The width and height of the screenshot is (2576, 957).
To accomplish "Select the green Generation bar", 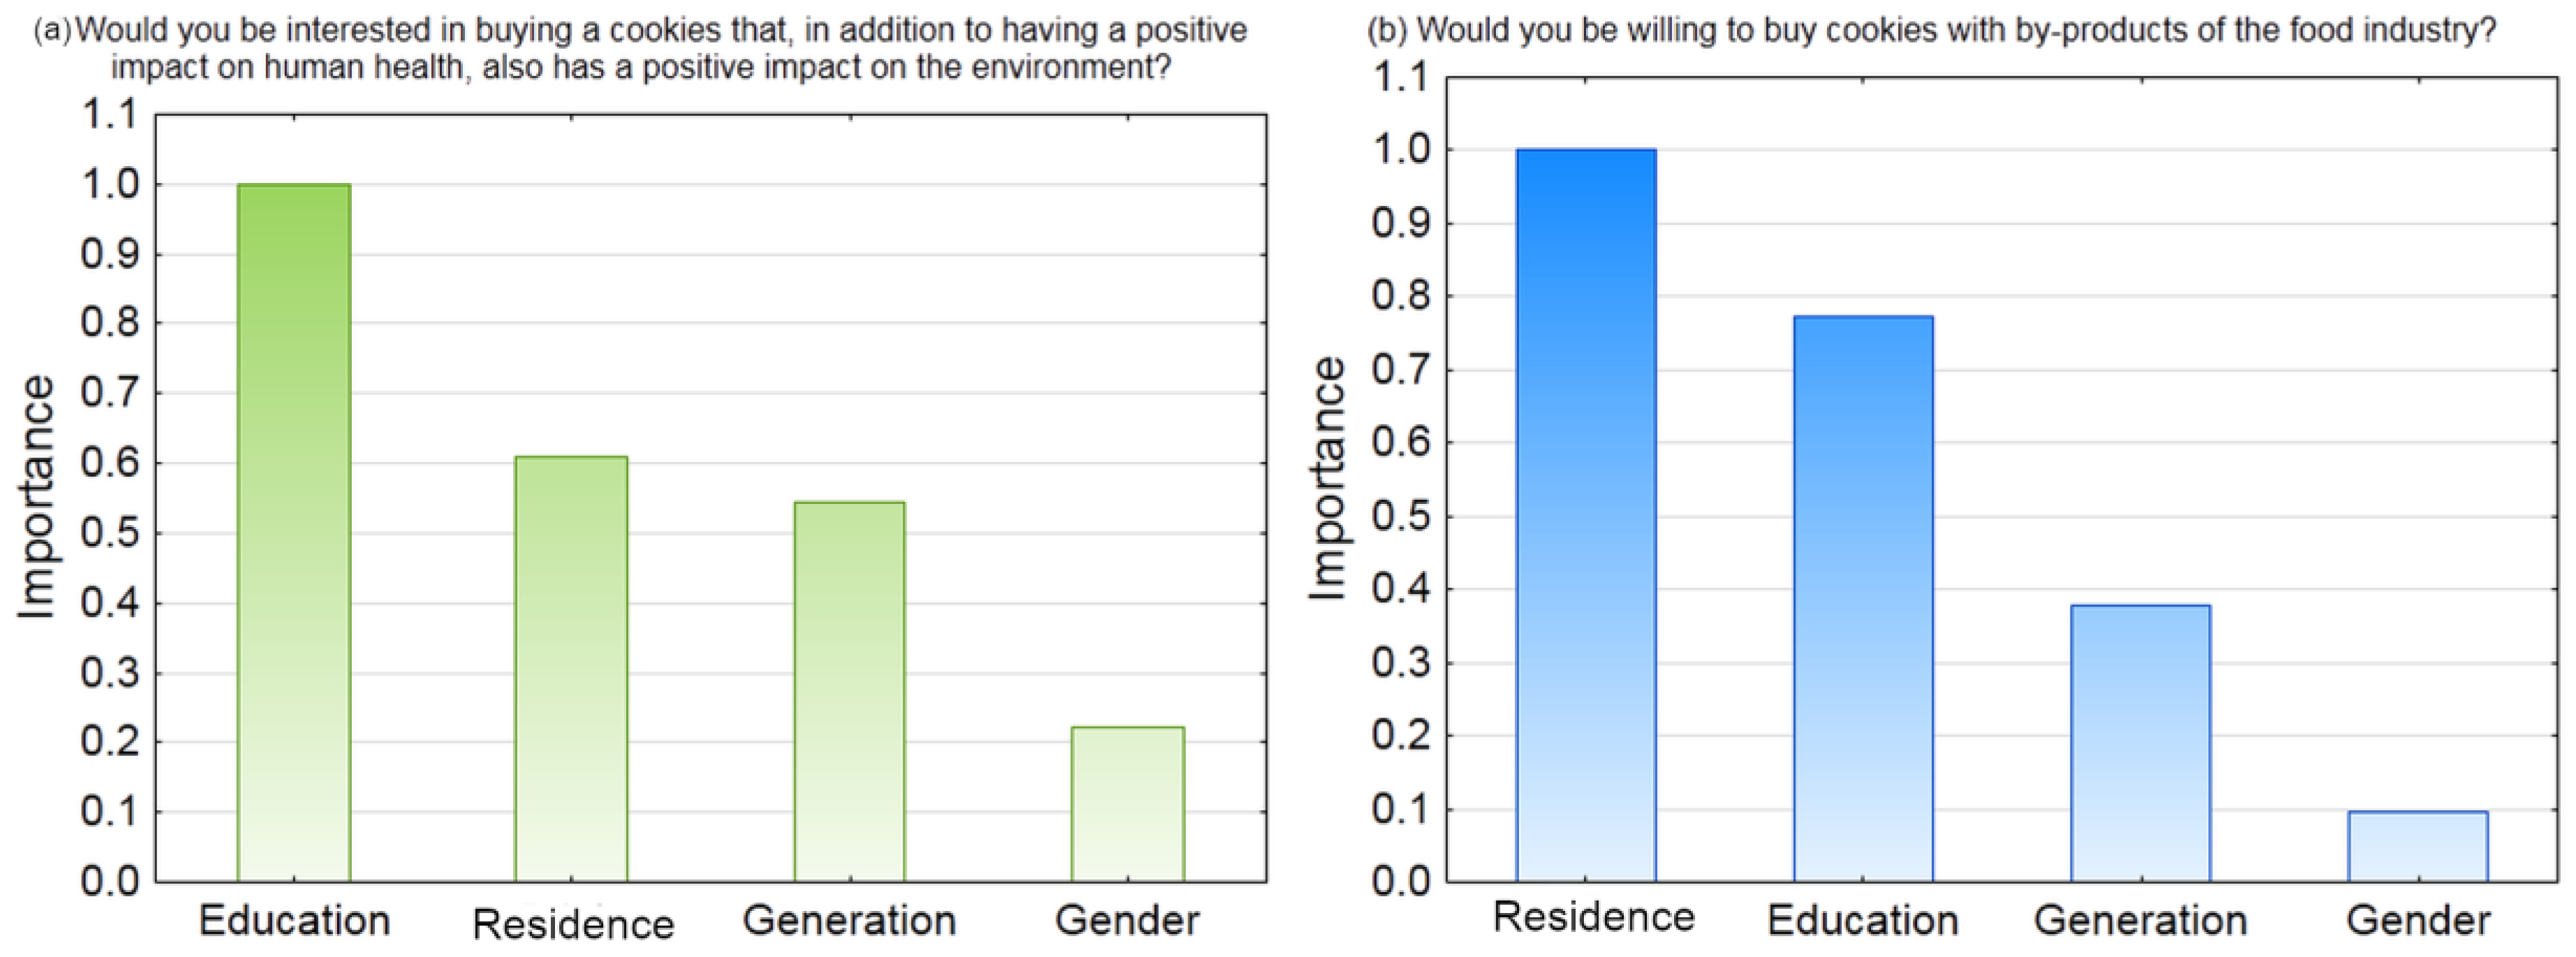I will (x=849, y=691).
